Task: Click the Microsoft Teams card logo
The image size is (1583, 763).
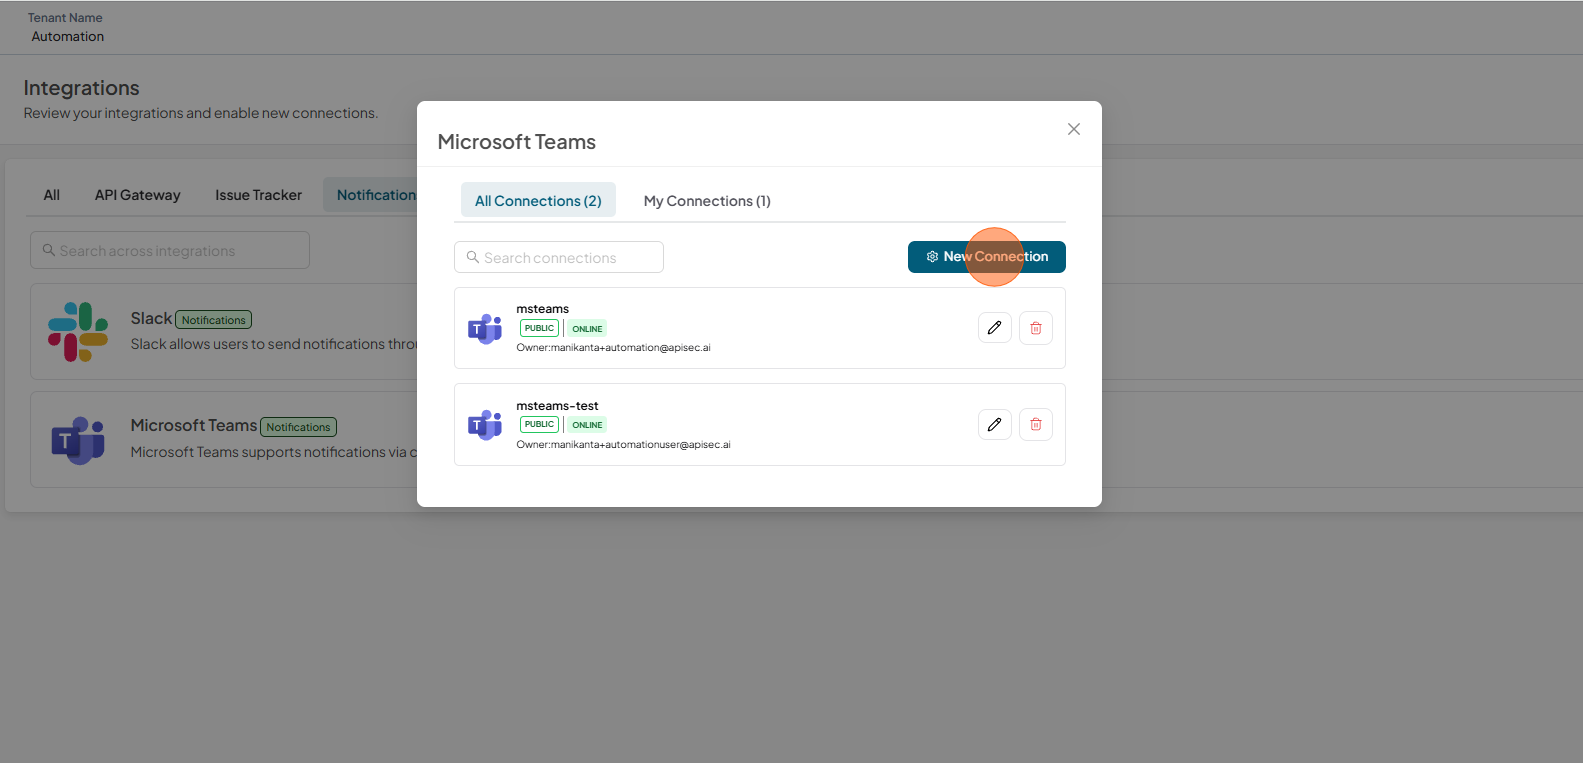Action: pyautogui.click(x=78, y=440)
